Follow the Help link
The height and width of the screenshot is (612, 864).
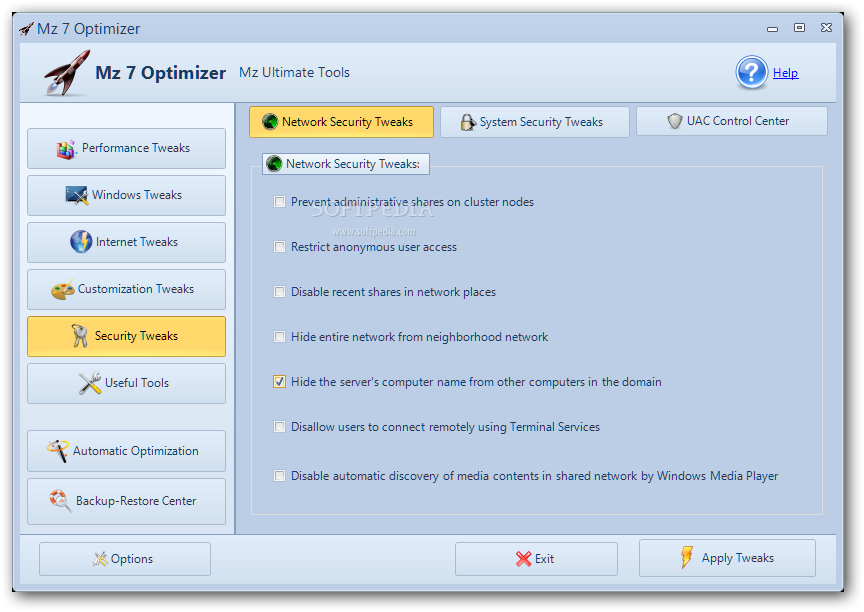pyautogui.click(x=785, y=73)
